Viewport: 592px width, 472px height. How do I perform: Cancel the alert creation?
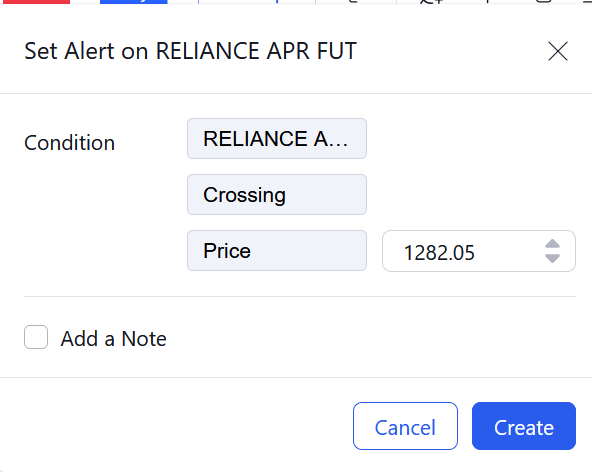(x=405, y=426)
